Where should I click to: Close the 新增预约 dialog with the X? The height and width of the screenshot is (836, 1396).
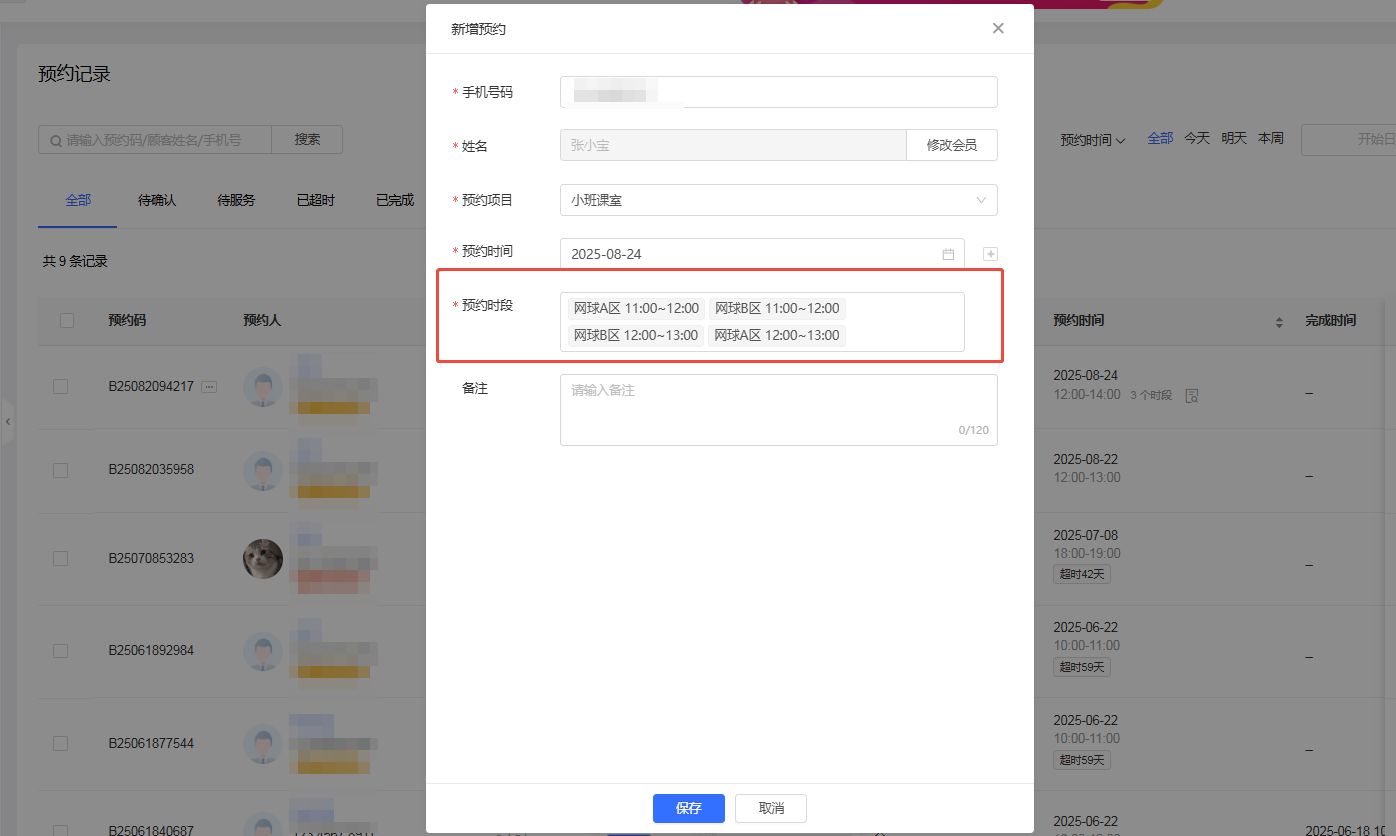[997, 28]
